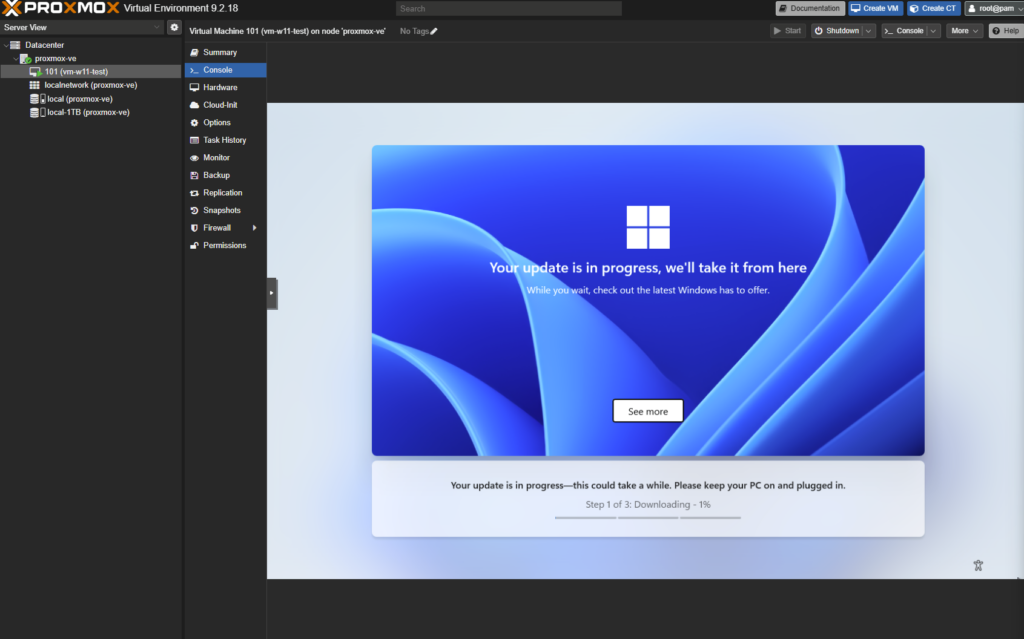Click the Snapshots history icon

coord(194,211)
